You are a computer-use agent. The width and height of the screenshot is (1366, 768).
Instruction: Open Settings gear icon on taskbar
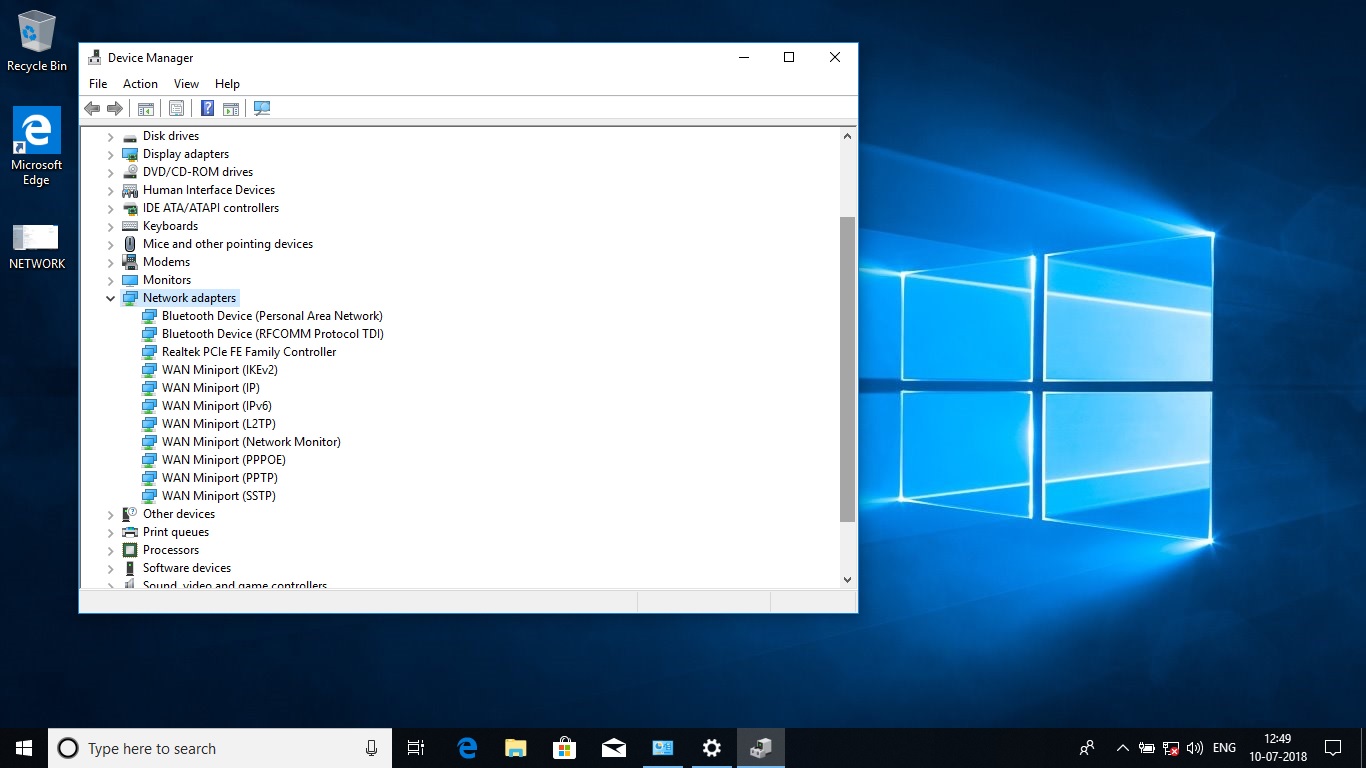712,748
